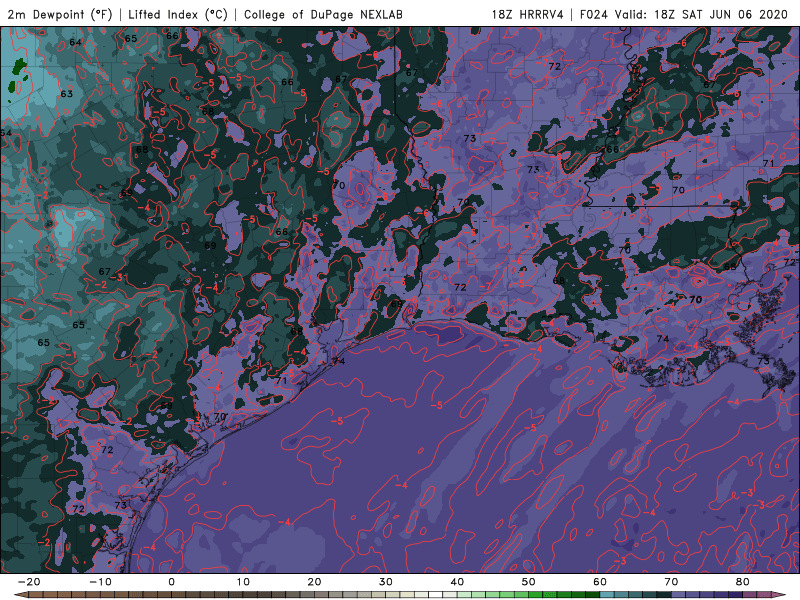Click the colorbar label "0"

click(171, 582)
